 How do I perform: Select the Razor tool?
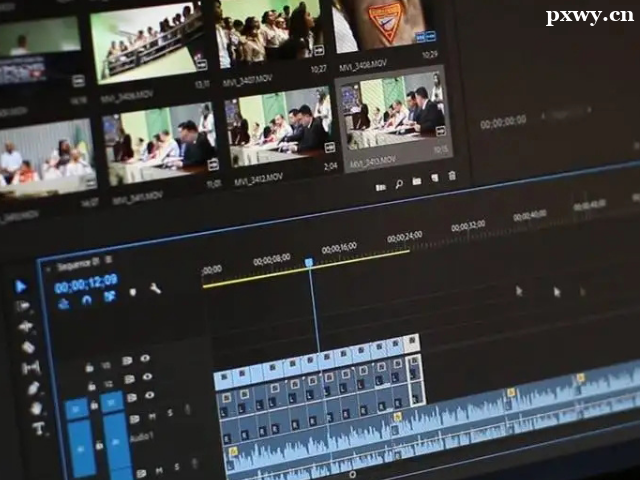point(28,347)
